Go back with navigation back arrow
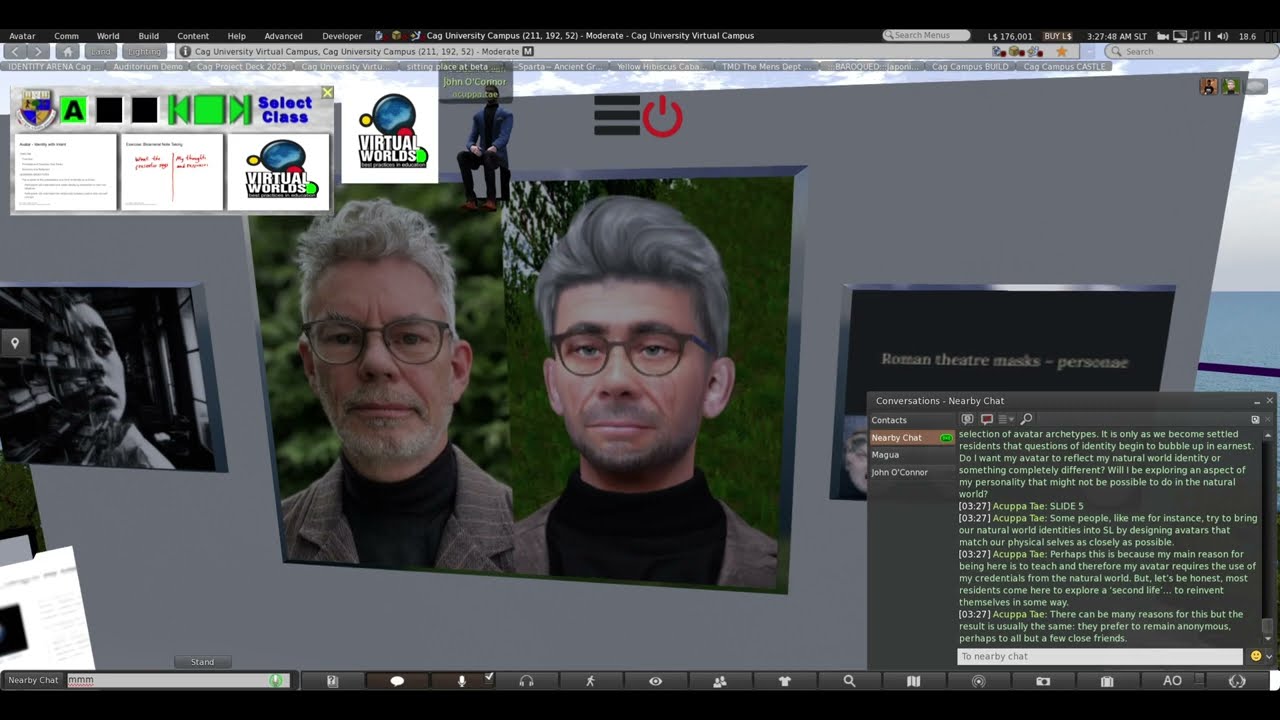Viewport: 1280px width, 720px height. click(15, 51)
